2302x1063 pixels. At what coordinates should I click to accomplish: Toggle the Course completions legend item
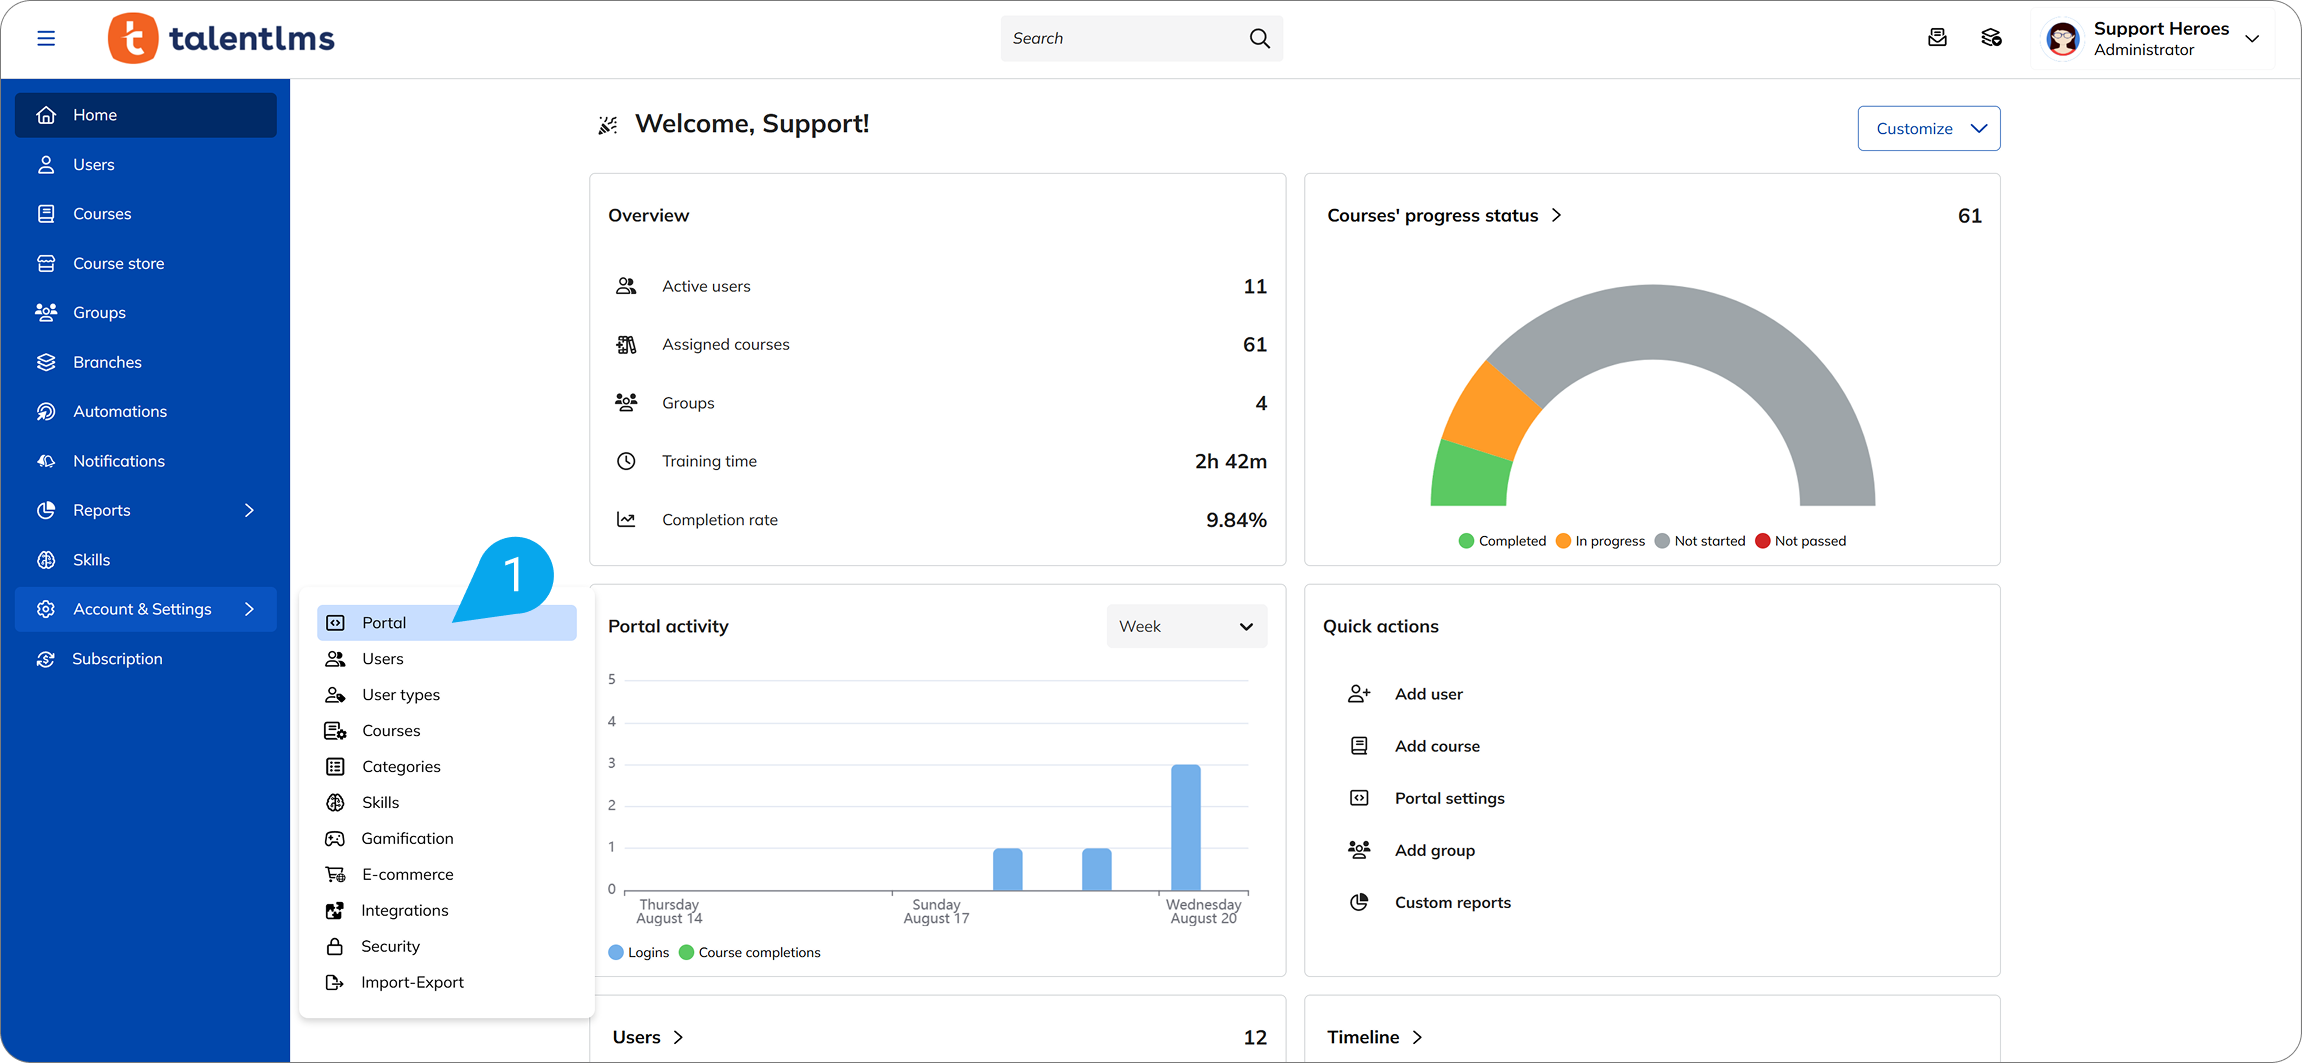click(x=750, y=953)
